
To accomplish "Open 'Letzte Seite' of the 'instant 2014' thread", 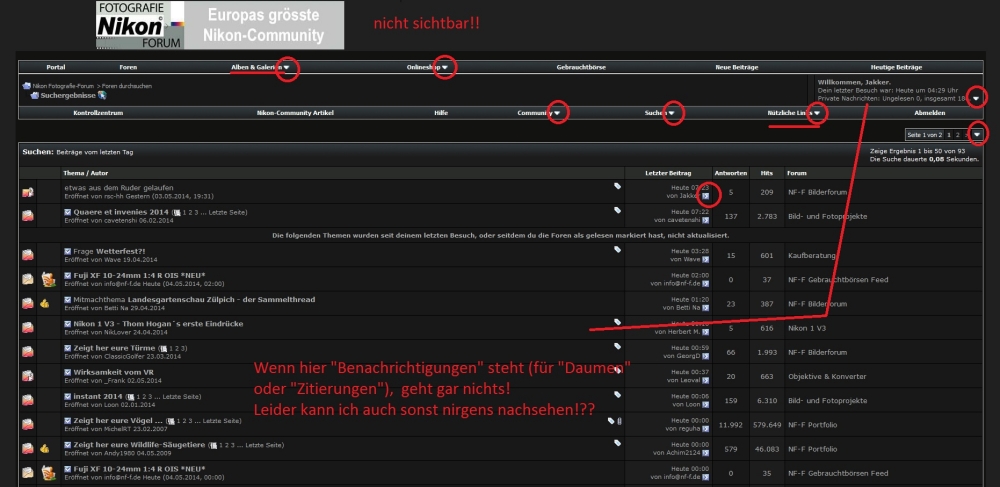I will [x=180, y=396].
